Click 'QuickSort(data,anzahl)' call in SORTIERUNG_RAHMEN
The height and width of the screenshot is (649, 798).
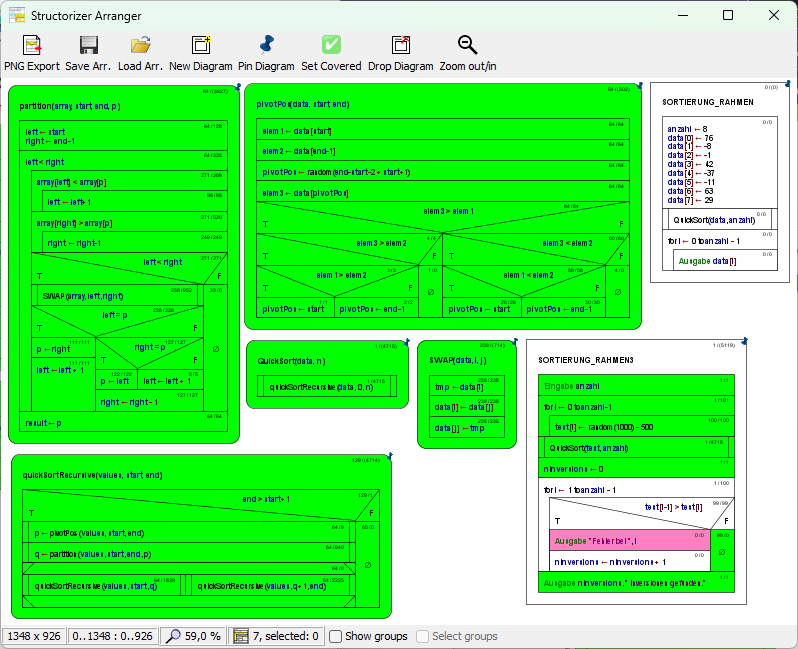(x=720, y=219)
